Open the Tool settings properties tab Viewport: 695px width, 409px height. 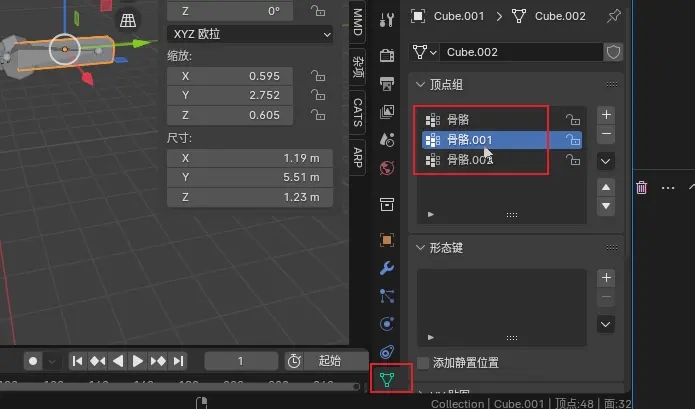pyautogui.click(x=387, y=20)
